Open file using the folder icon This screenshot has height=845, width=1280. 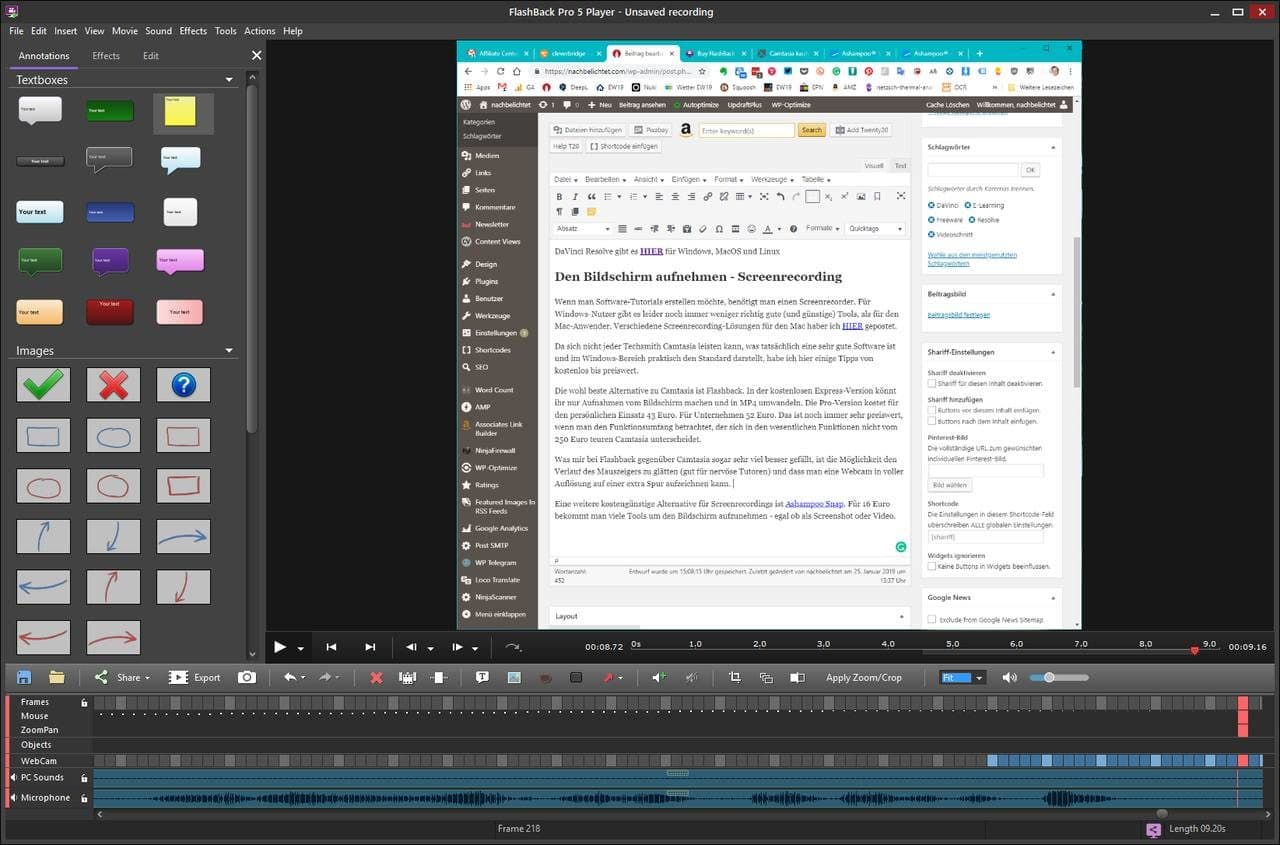57,677
